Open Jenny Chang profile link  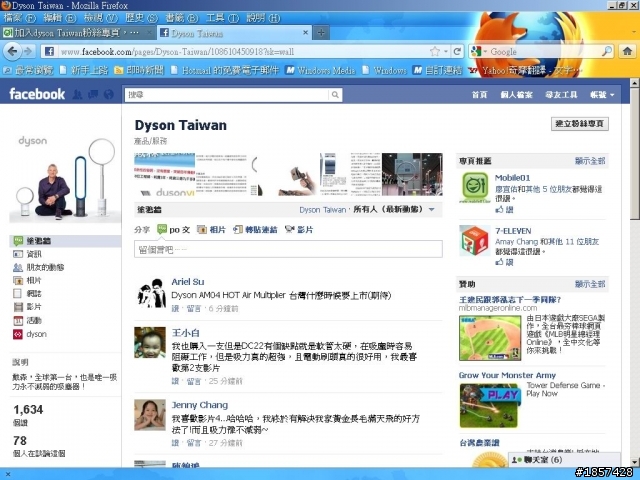tap(200, 405)
